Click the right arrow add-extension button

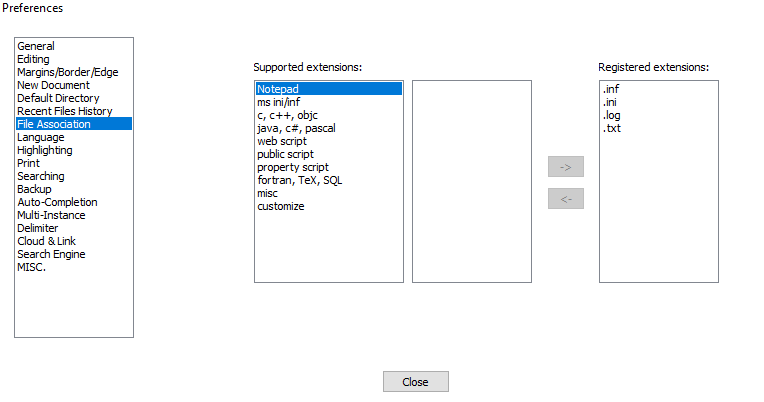pos(565,167)
